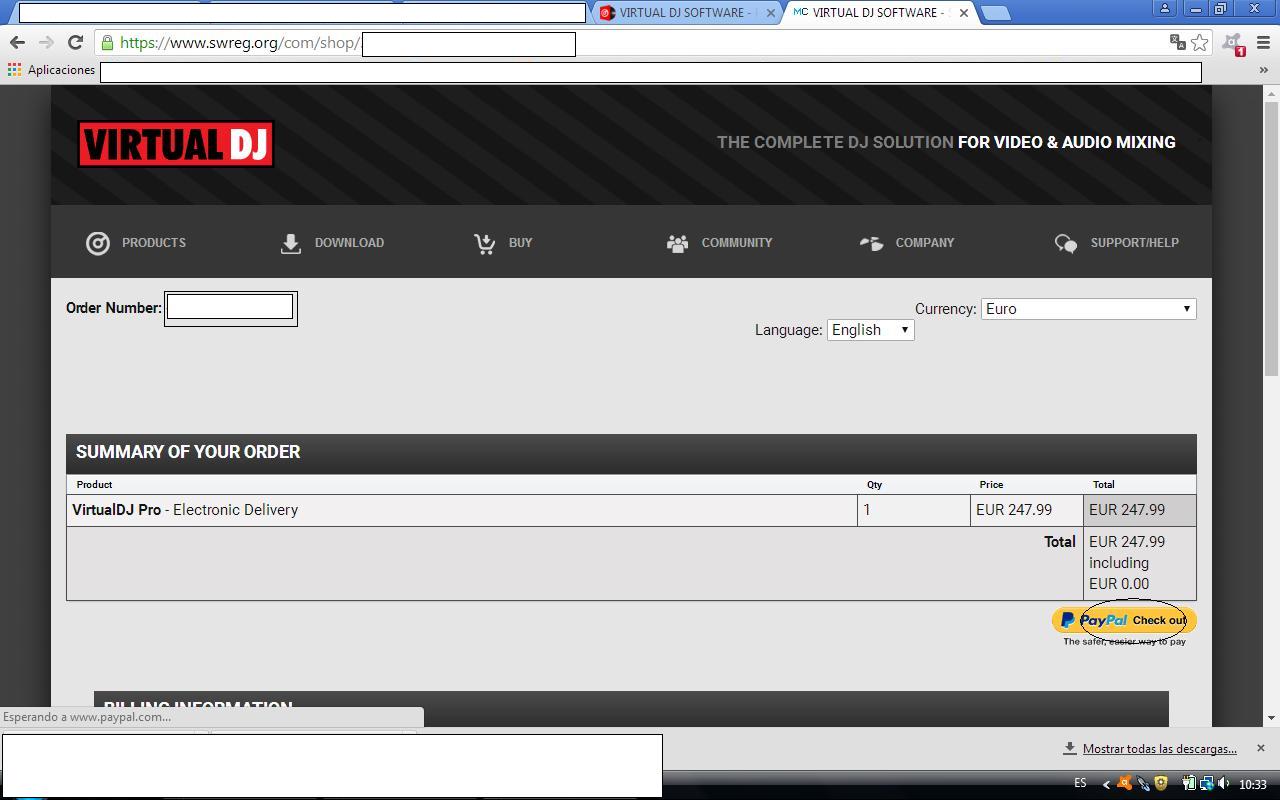Viewport: 1280px width, 800px height.
Task: Click the vertical scrollbar thumb
Action: point(1271,239)
